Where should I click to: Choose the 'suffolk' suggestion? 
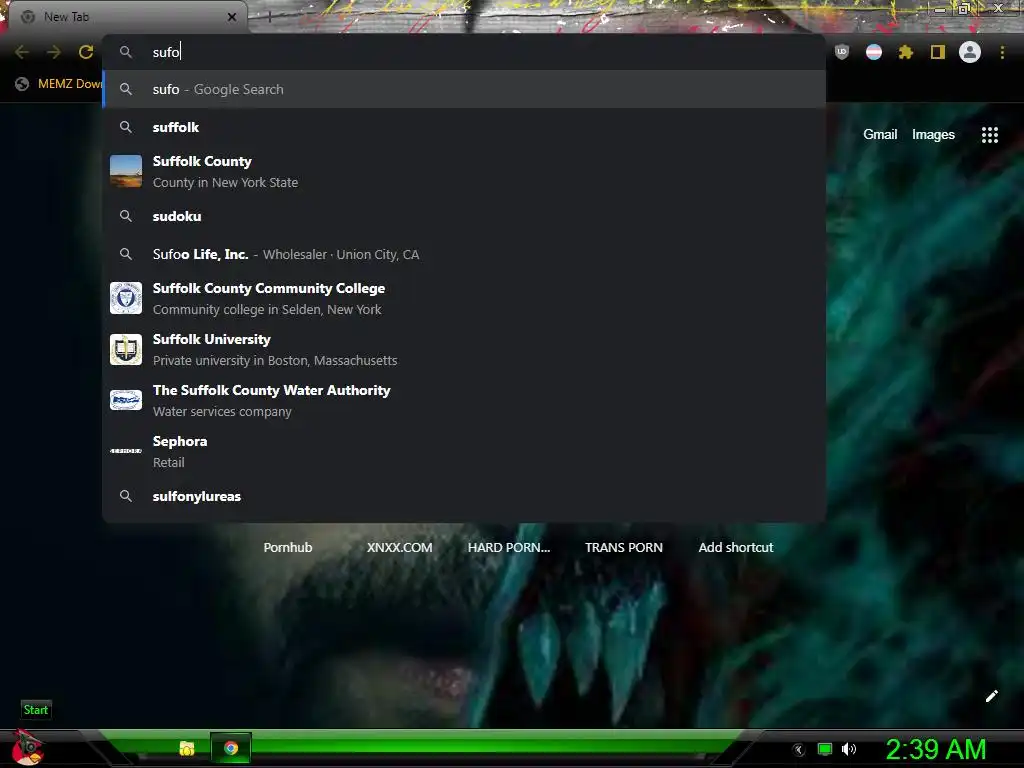point(464,127)
